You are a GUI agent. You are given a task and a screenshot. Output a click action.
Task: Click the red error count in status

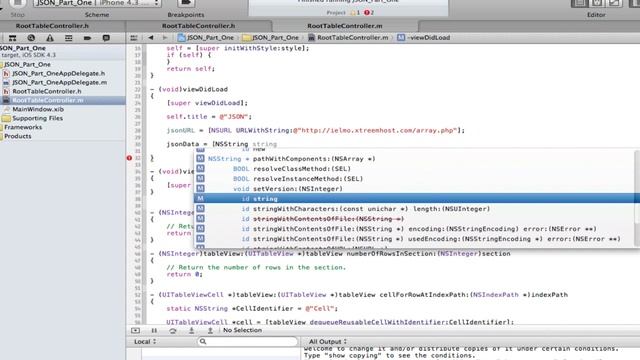coord(369,13)
